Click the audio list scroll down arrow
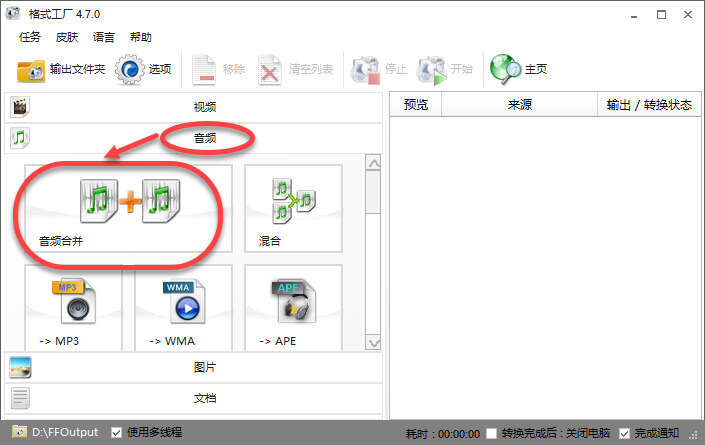The height and width of the screenshot is (445, 705). (373, 343)
